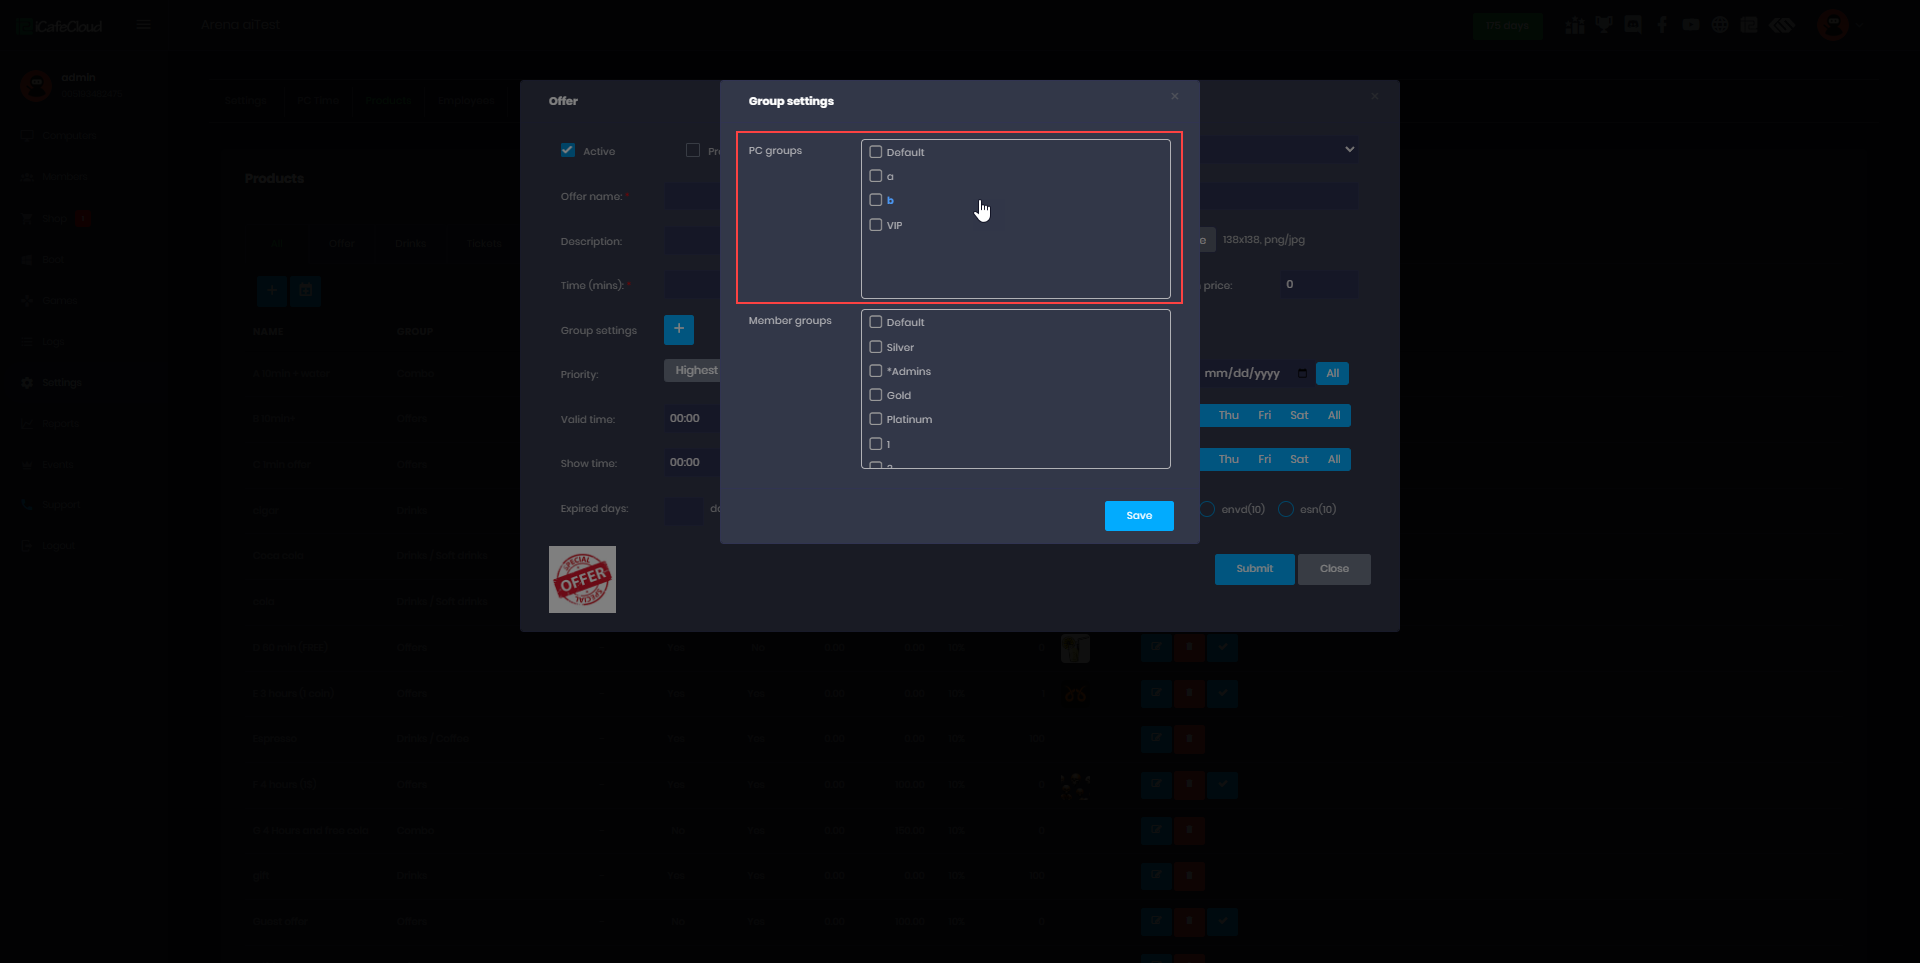Image resolution: width=1920 pixels, height=963 pixels.
Task: Check Default in Member groups list
Action: tap(876, 322)
